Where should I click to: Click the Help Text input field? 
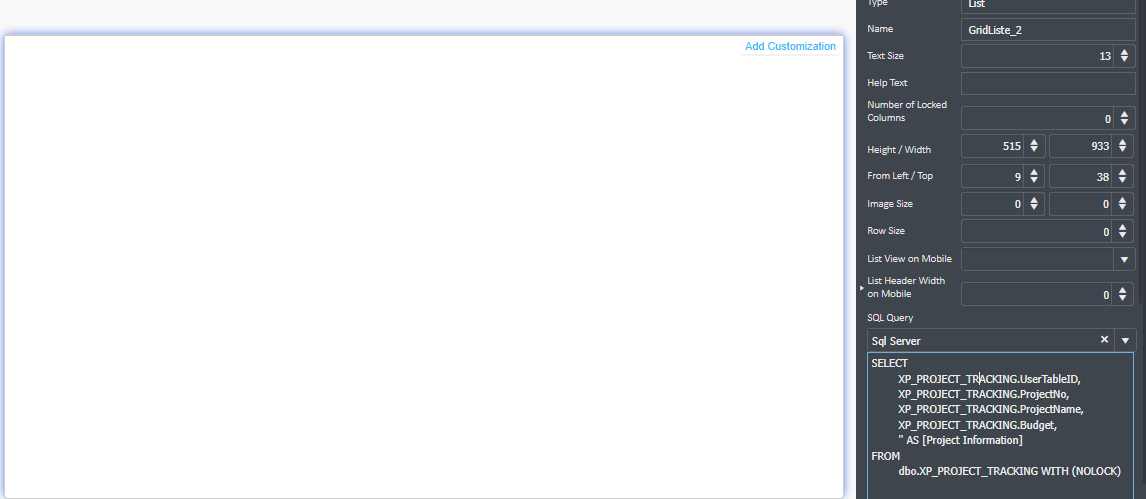1048,83
